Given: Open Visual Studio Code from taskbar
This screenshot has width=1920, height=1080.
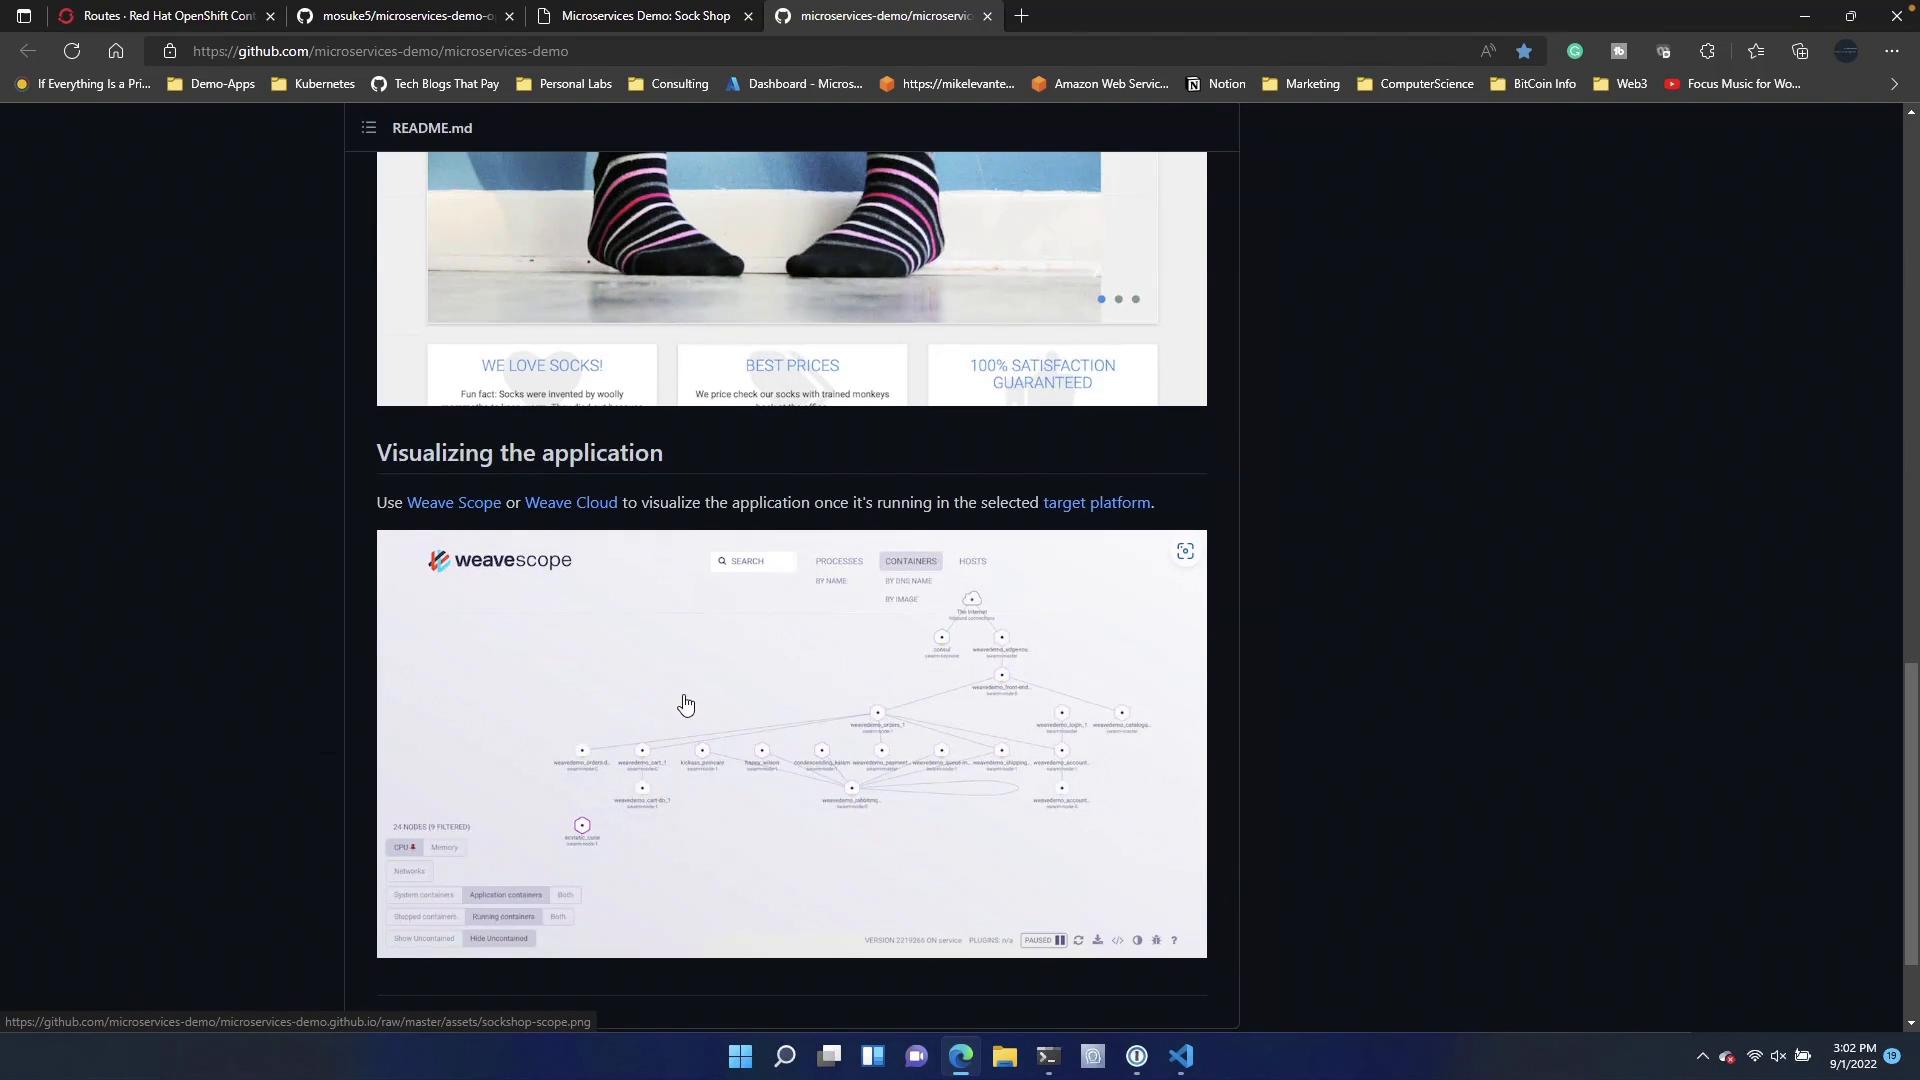Looking at the screenshot, I should [x=1181, y=1056].
